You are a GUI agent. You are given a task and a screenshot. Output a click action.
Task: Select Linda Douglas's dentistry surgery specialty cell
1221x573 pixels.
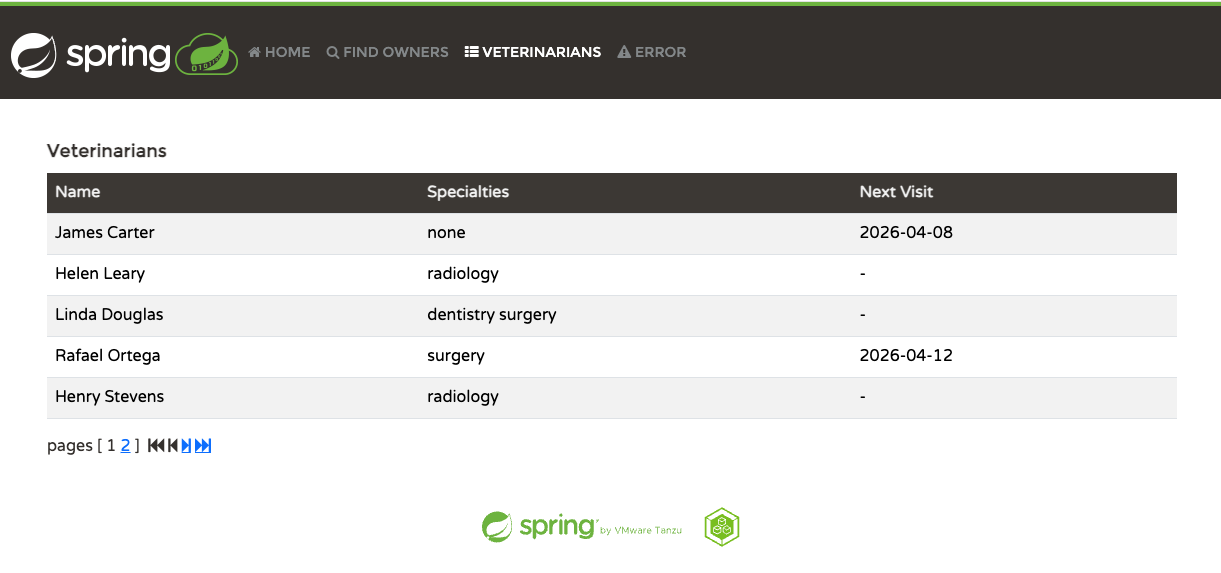(491, 315)
